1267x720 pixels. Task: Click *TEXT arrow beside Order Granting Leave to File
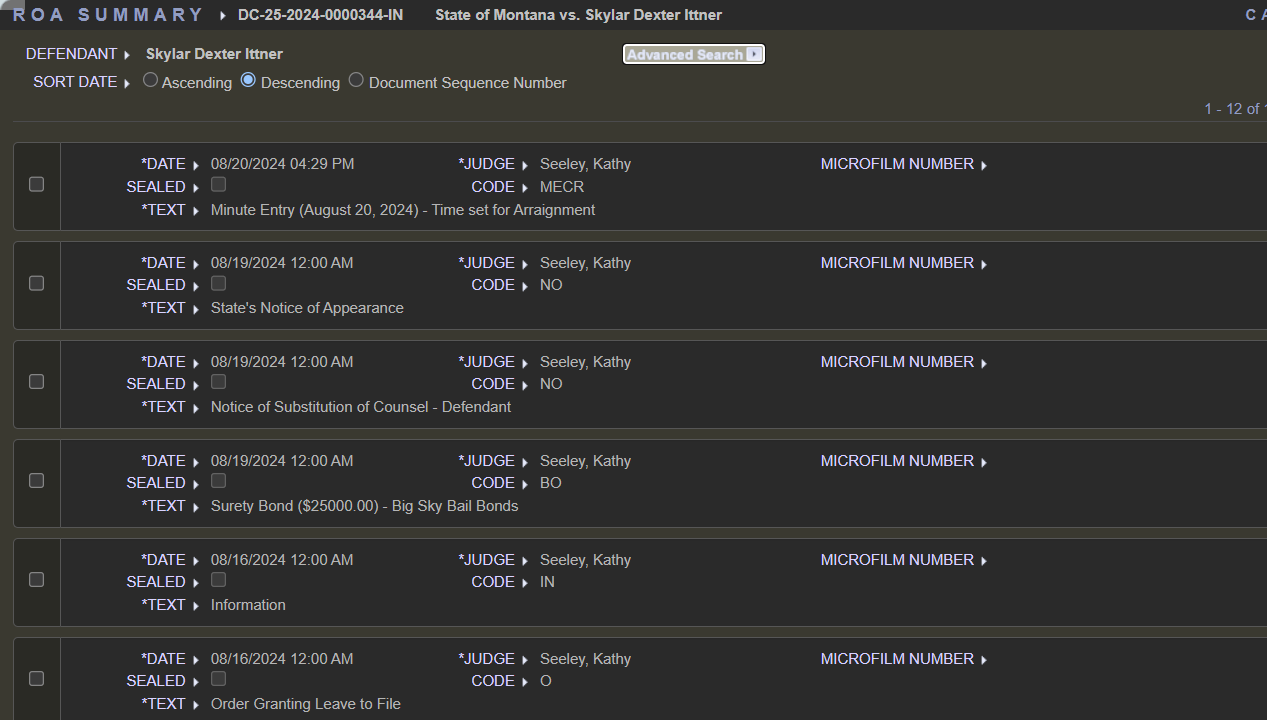pos(196,705)
